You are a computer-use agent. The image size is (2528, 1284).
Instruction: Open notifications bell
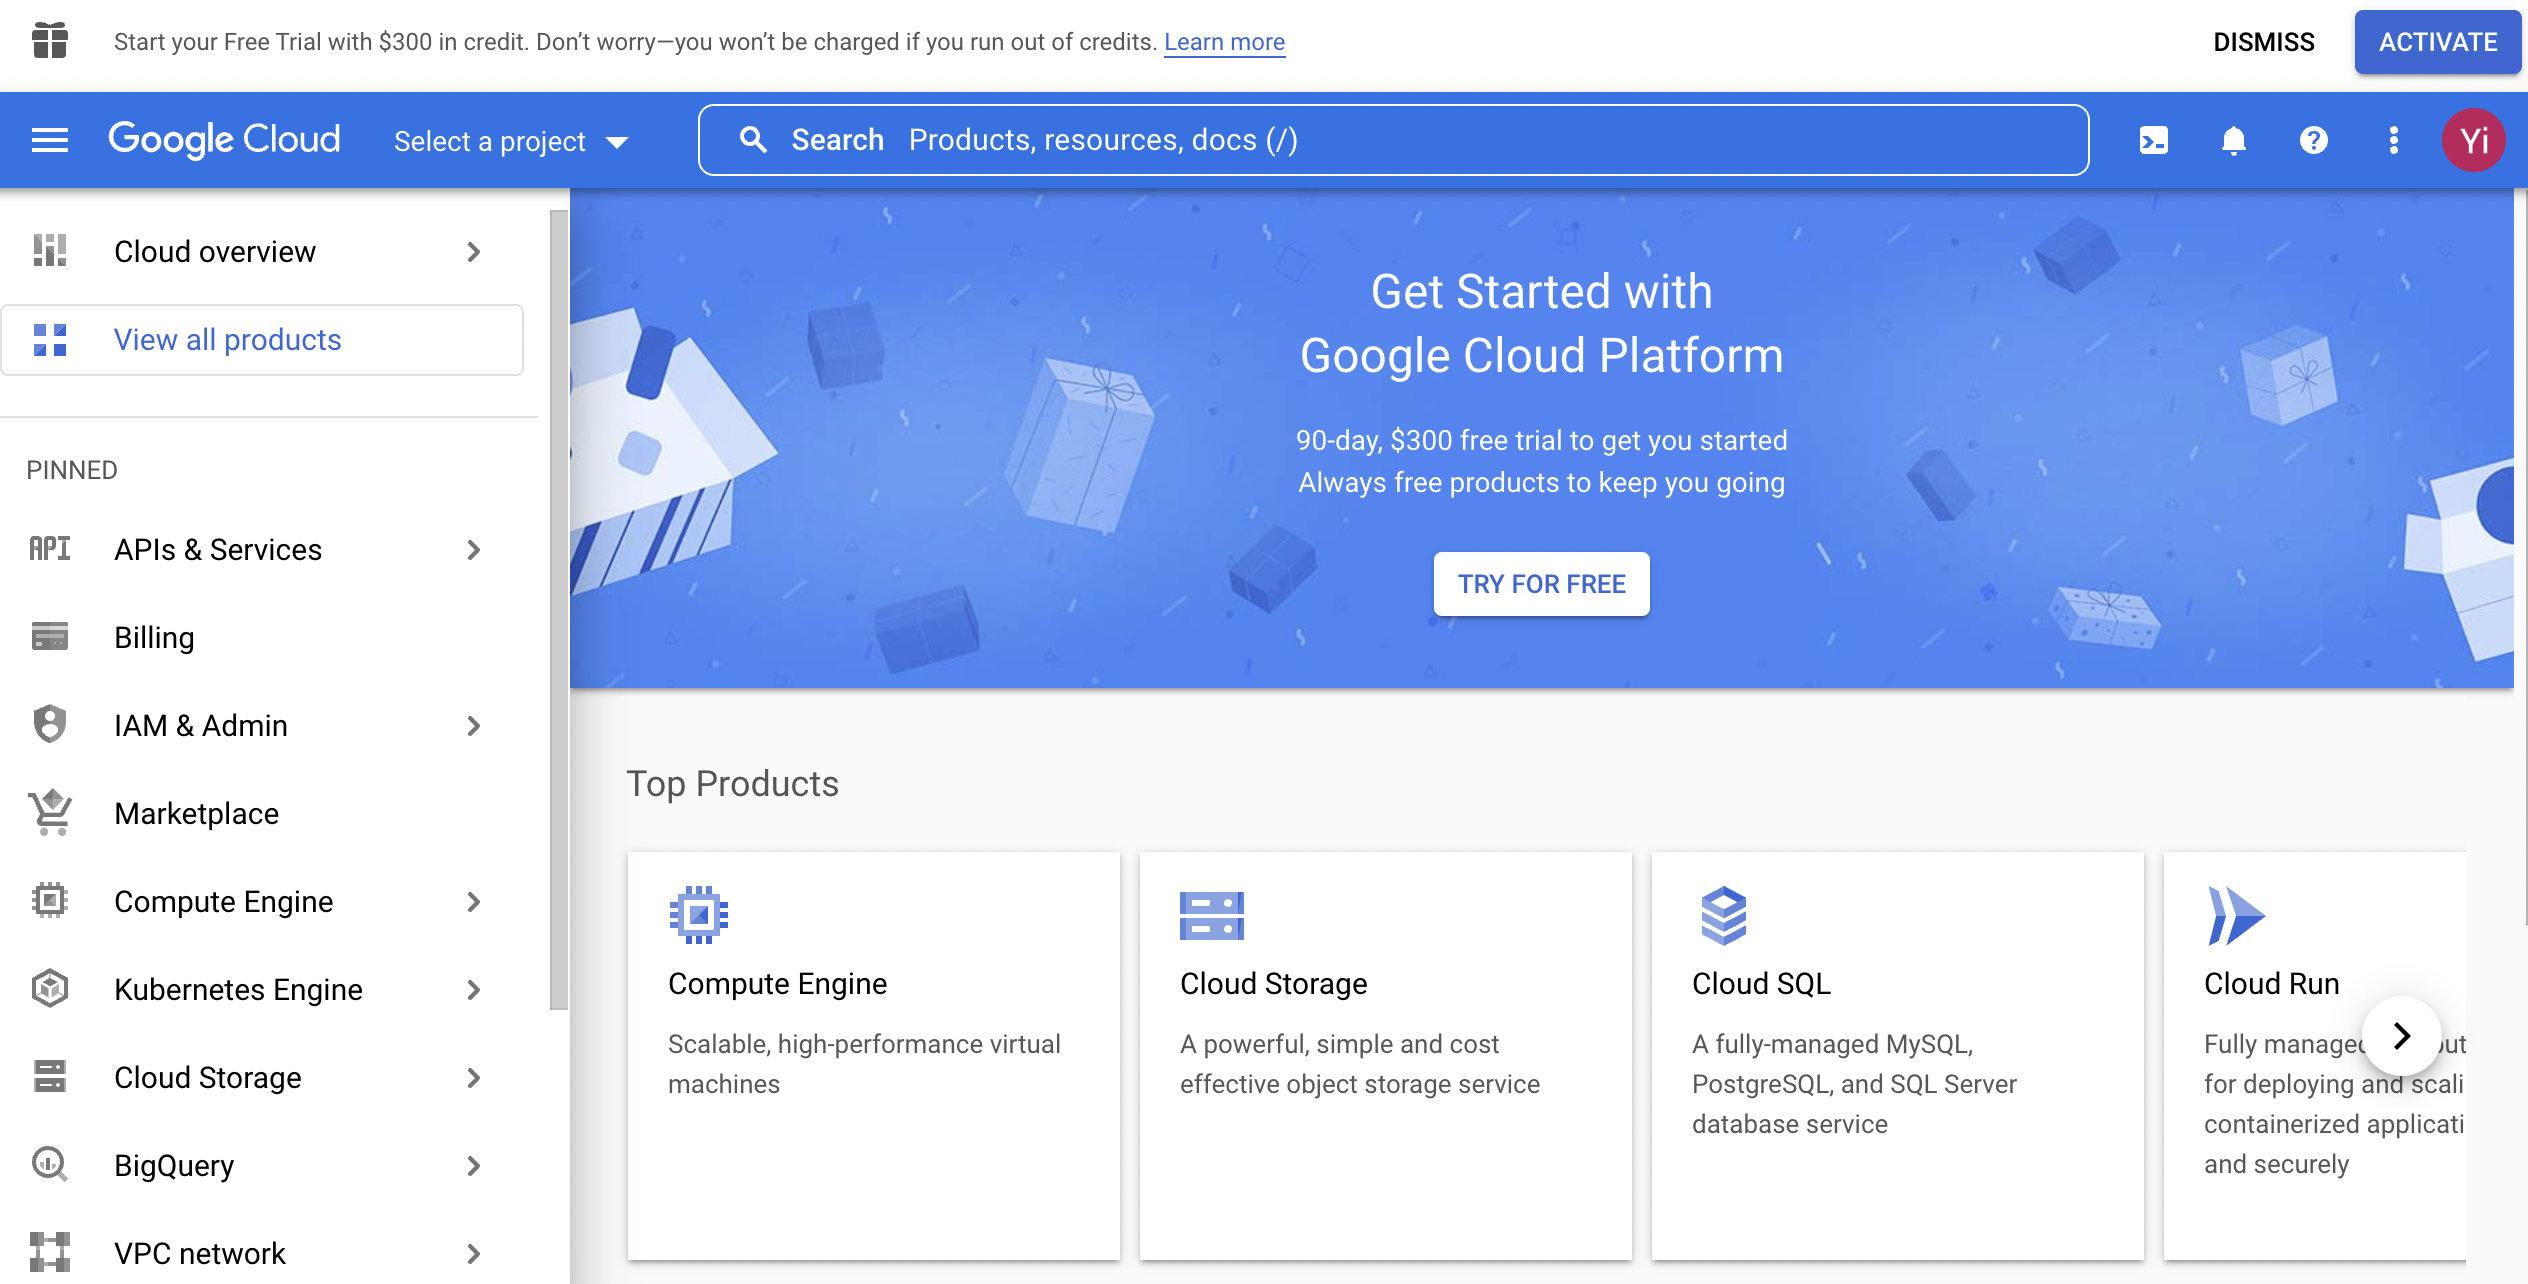tap(2234, 140)
